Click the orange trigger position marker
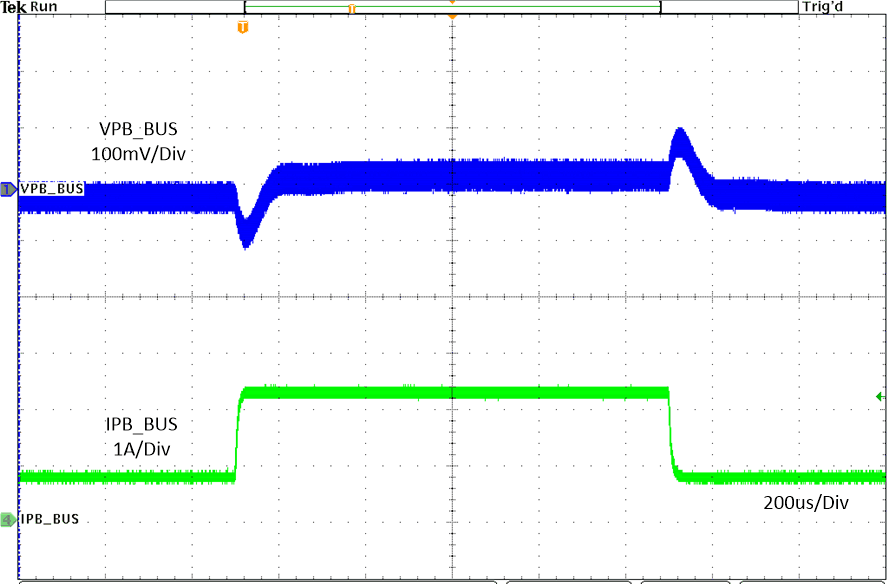The image size is (889, 584). pos(452,16)
